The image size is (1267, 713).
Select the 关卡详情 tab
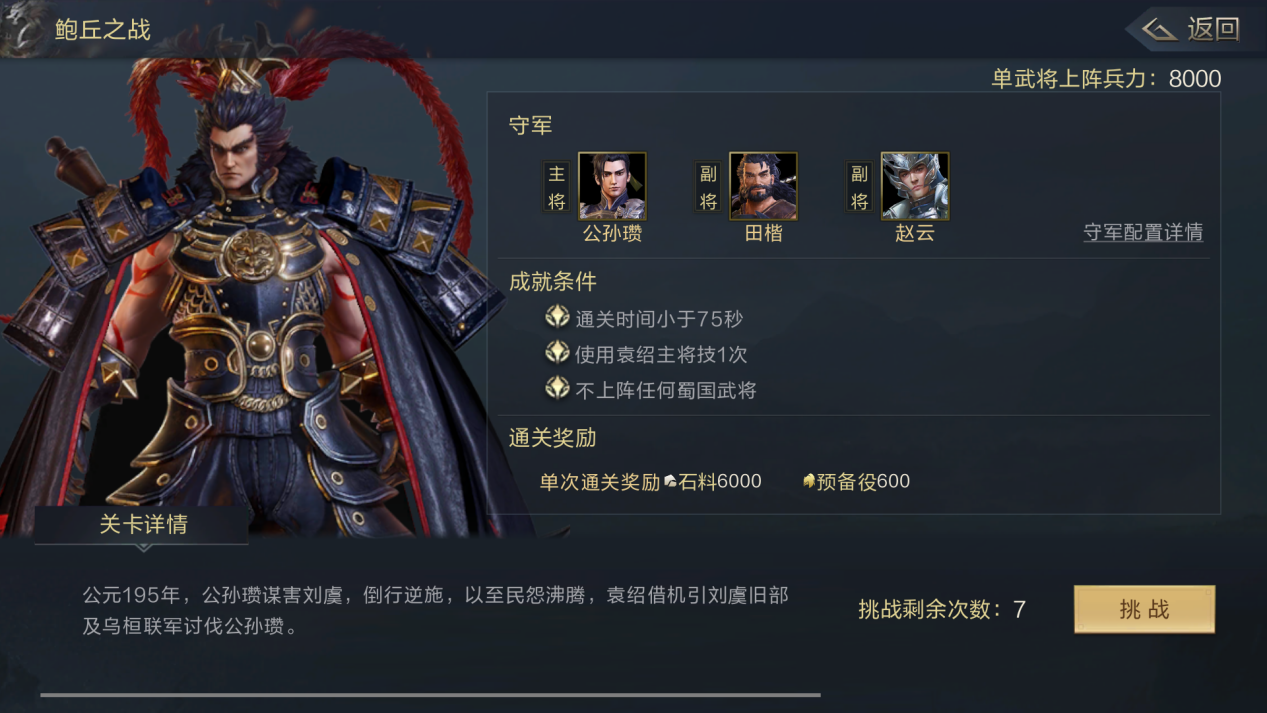click(142, 525)
